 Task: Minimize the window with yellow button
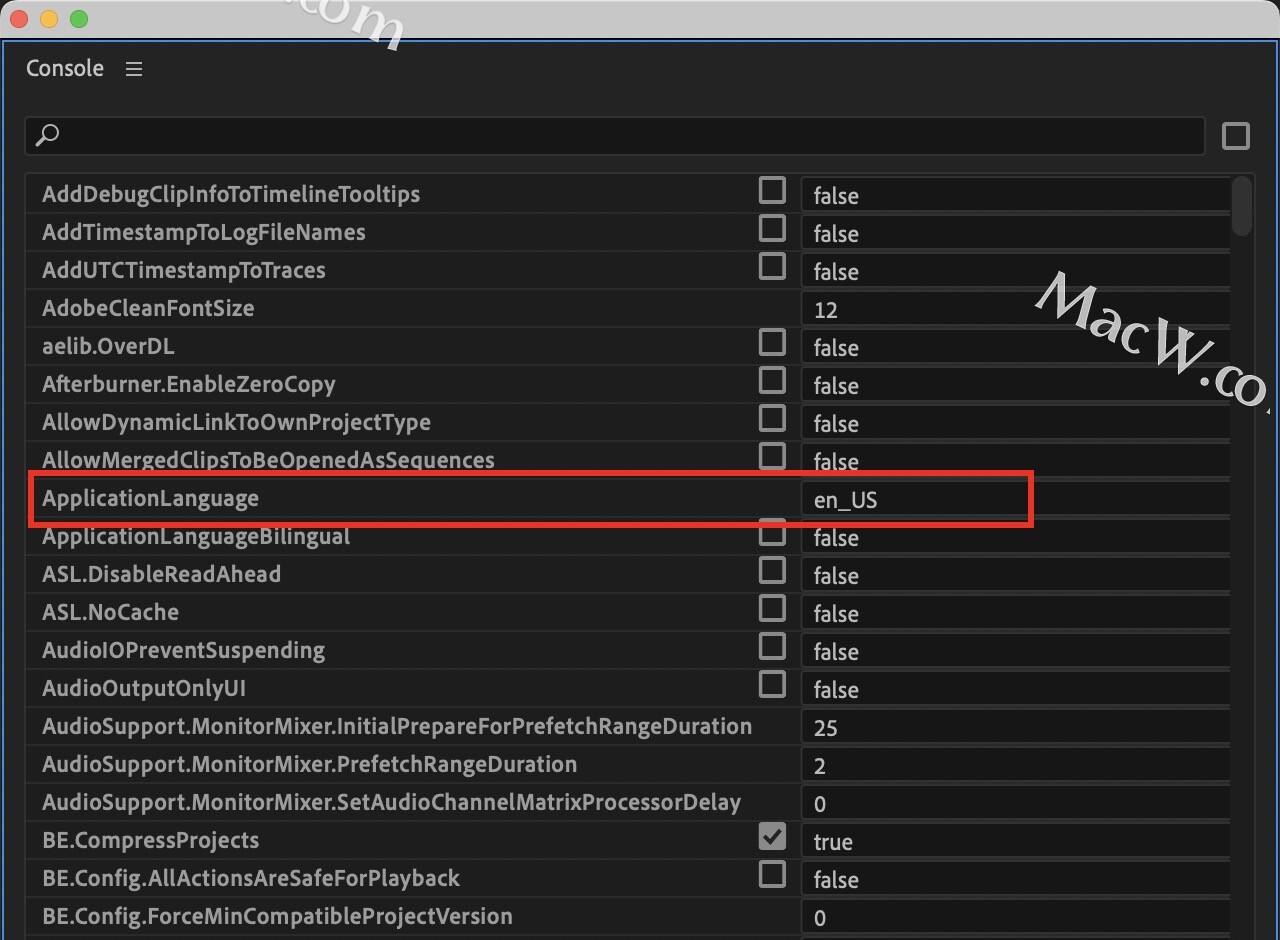[x=48, y=19]
